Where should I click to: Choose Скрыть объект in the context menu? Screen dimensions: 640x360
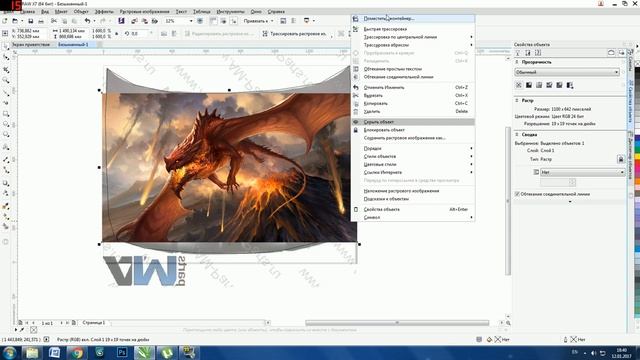point(413,122)
